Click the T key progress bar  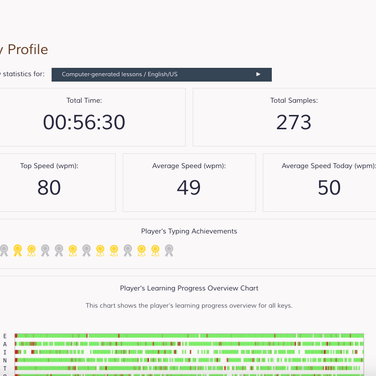point(189,368)
